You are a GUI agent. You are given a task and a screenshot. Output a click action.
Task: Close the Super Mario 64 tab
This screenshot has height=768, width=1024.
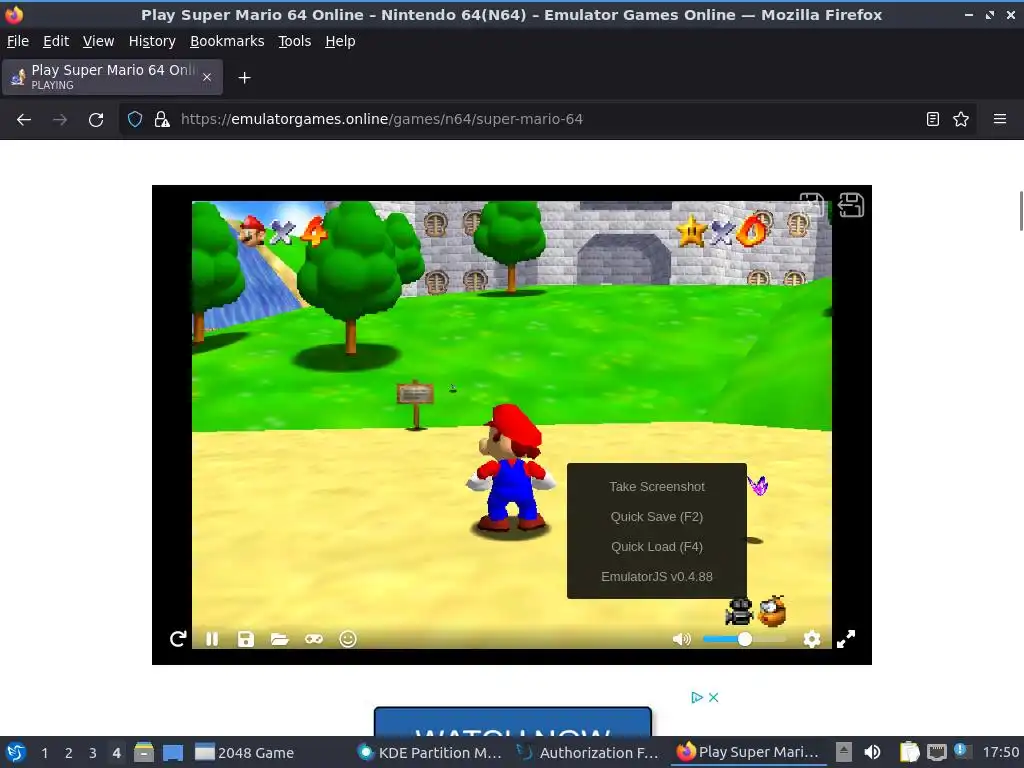[x=207, y=77]
